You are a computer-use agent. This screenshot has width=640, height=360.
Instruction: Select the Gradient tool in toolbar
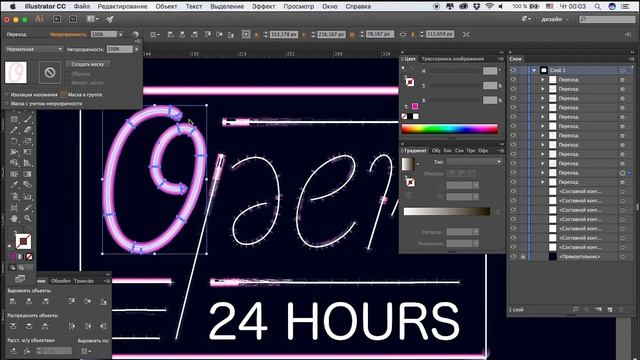[x=28, y=174]
